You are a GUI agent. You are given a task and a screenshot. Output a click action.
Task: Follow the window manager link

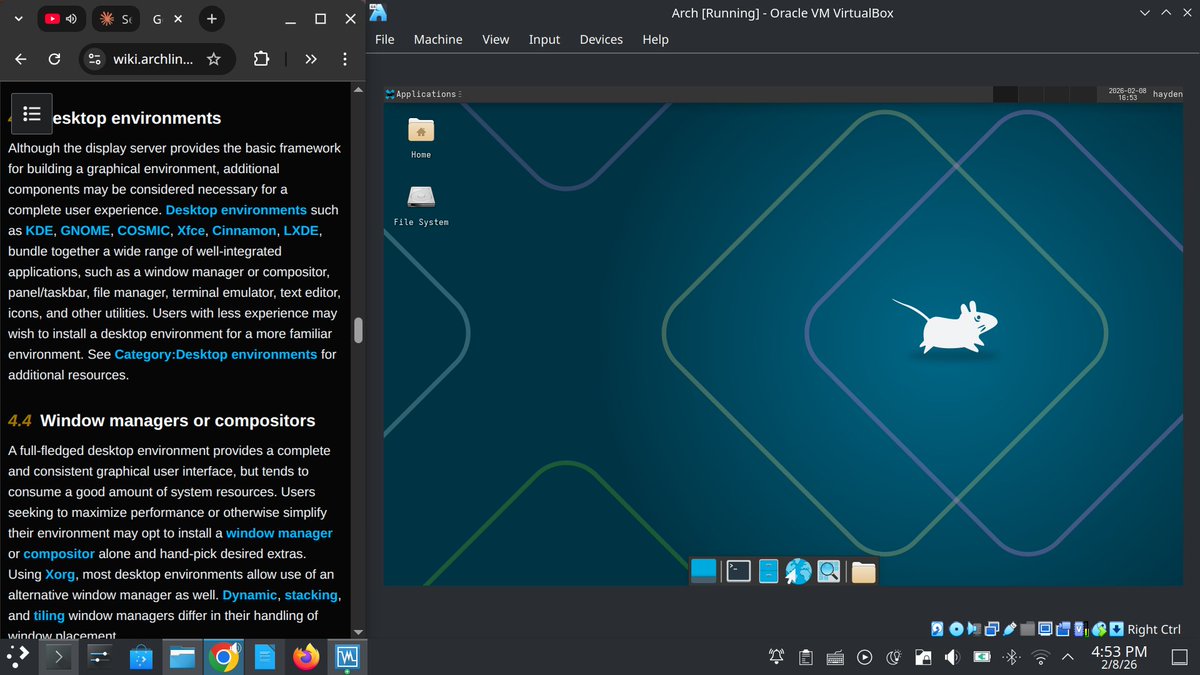(x=279, y=533)
